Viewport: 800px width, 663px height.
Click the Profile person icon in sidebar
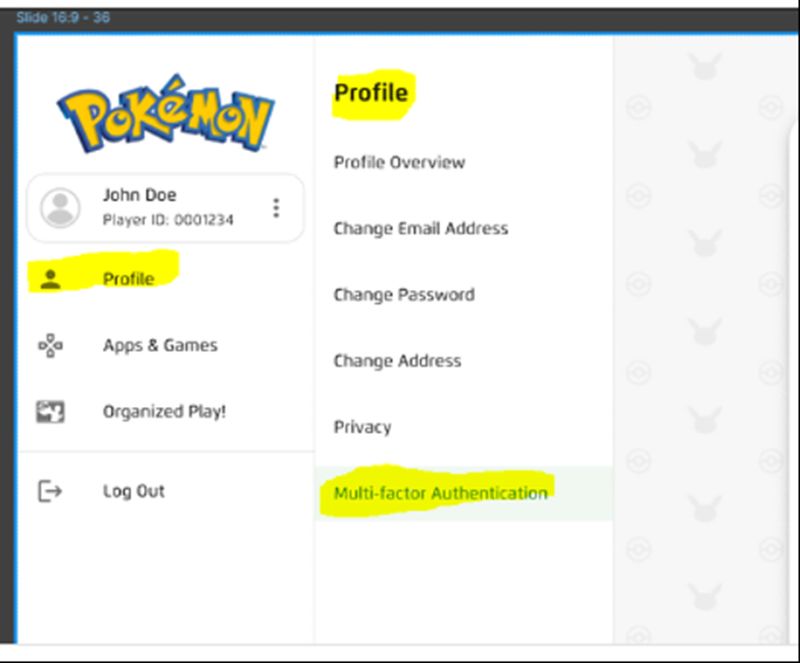click(51, 280)
